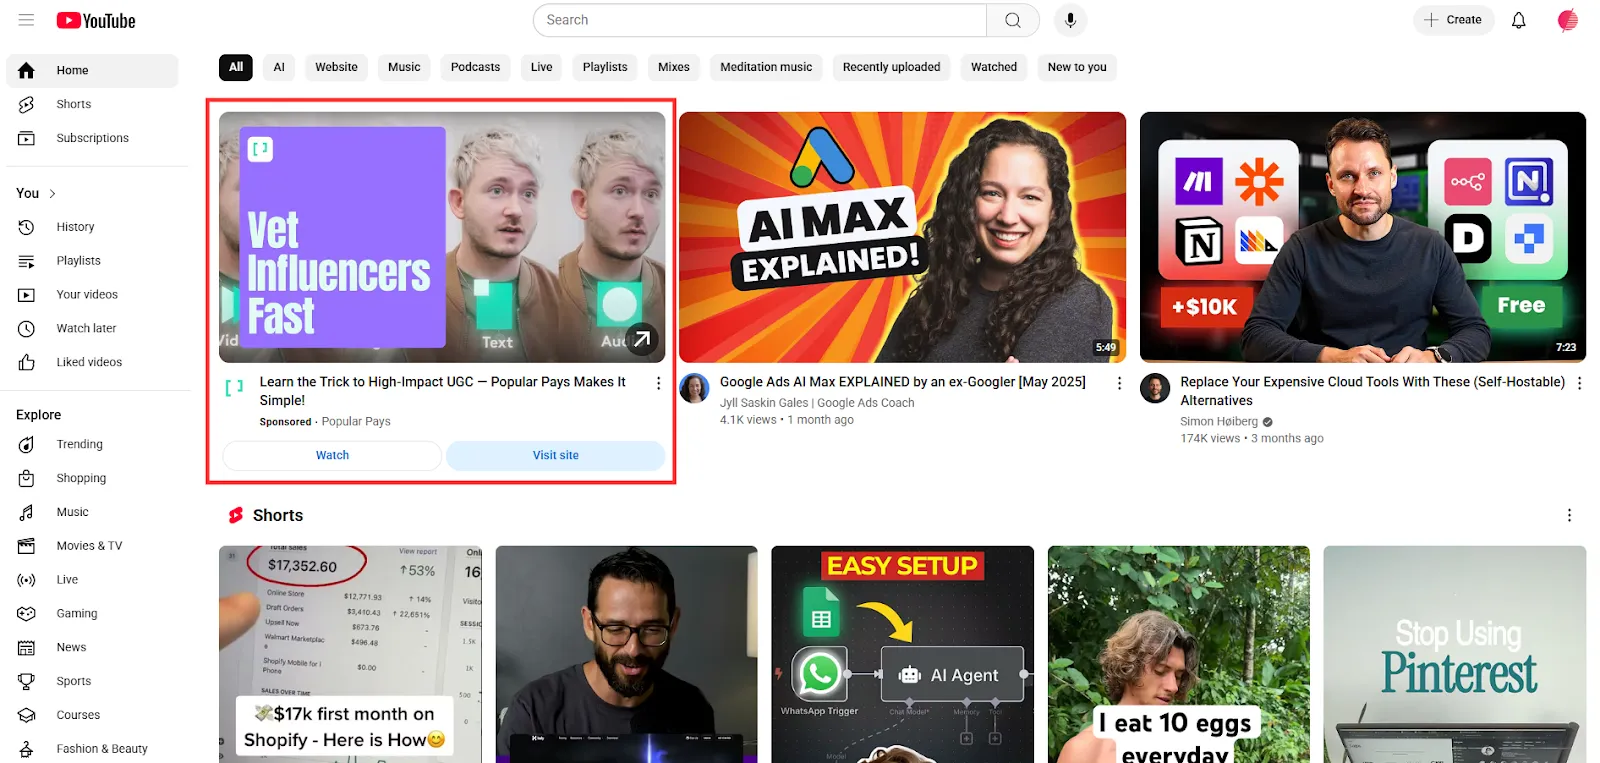This screenshot has height=763, width=1600.
Task: Open the Shorts shelf more options
Action: 1569,515
